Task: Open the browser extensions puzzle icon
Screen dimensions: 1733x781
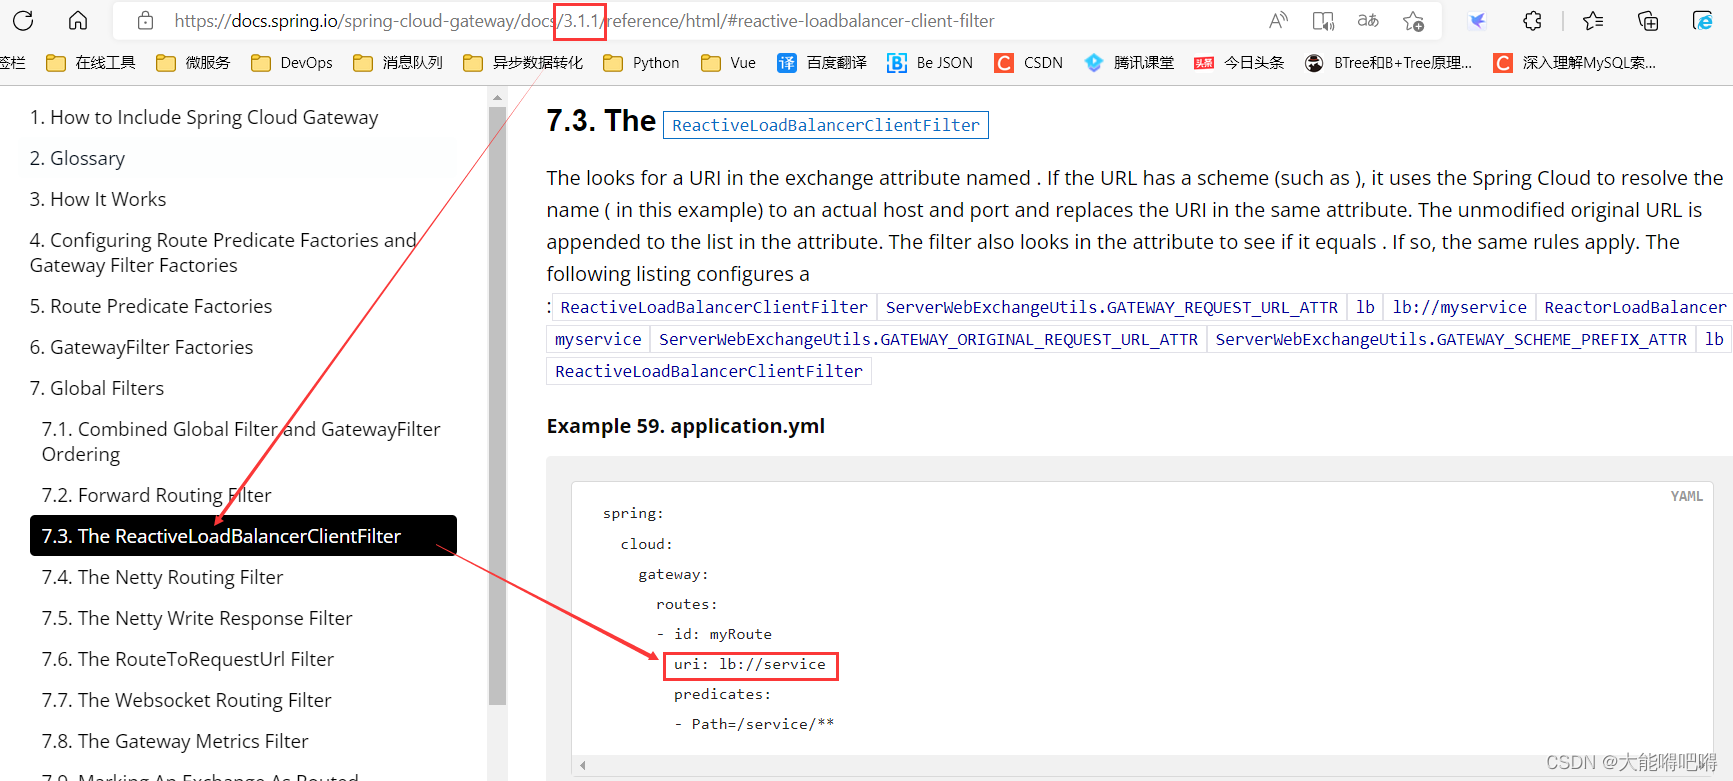Action: [x=1532, y=20]
